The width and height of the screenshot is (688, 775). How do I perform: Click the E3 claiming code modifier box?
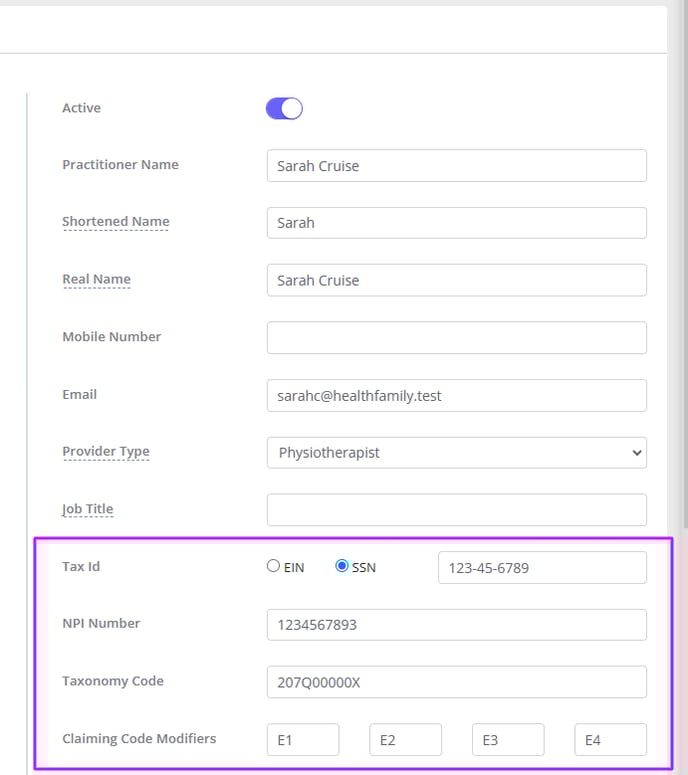coord(508,739)
